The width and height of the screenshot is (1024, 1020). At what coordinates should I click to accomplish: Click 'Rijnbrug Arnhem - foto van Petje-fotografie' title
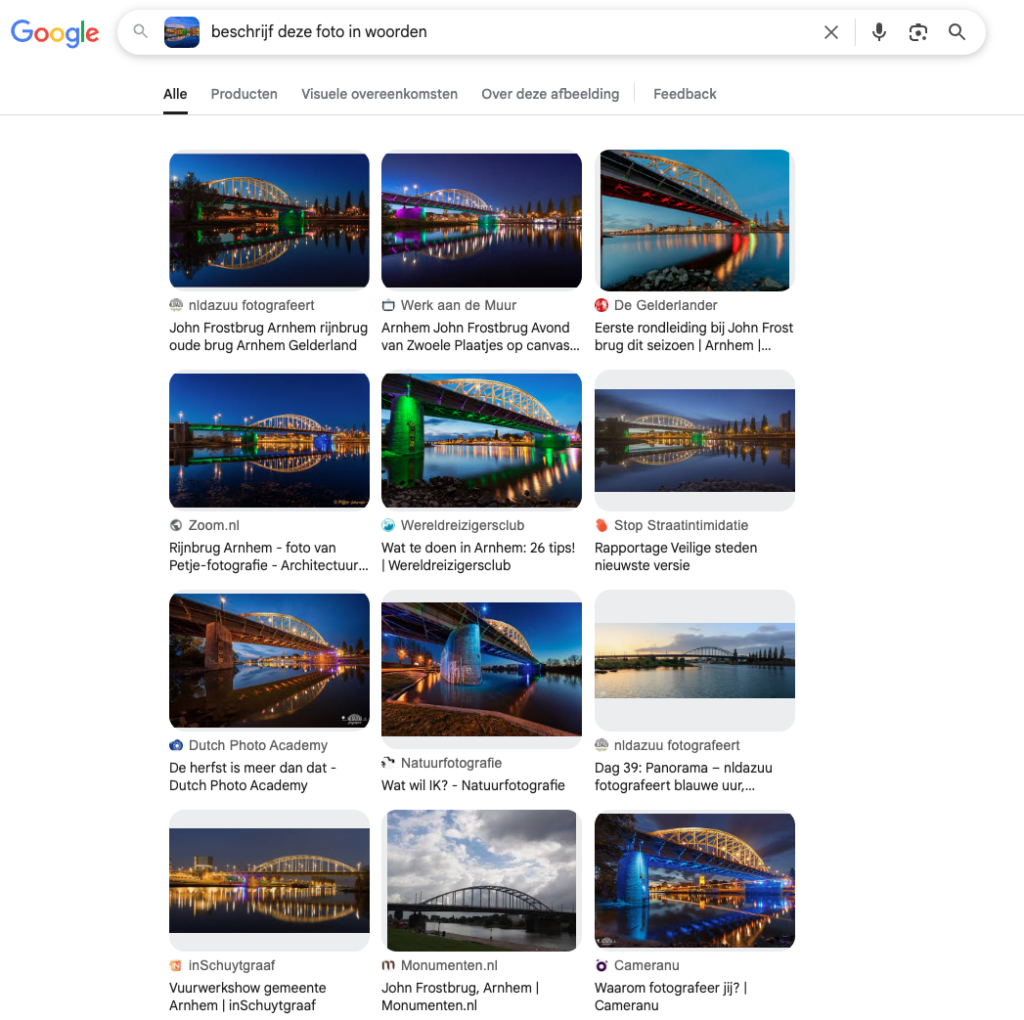click(x=268, y=556)
